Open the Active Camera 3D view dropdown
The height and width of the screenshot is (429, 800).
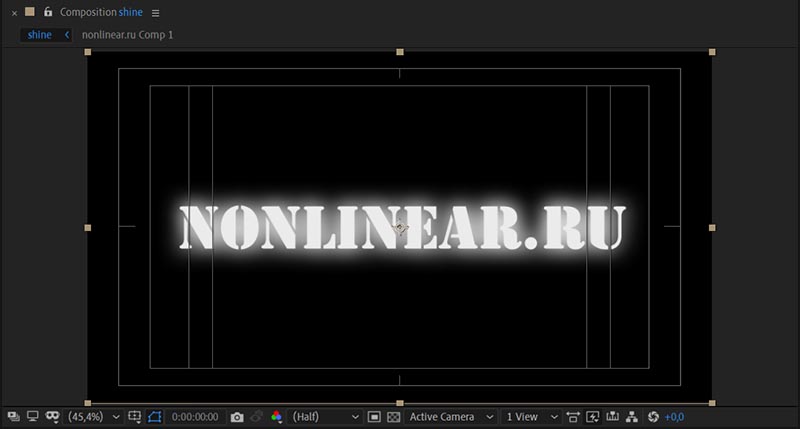click(451, 417)
